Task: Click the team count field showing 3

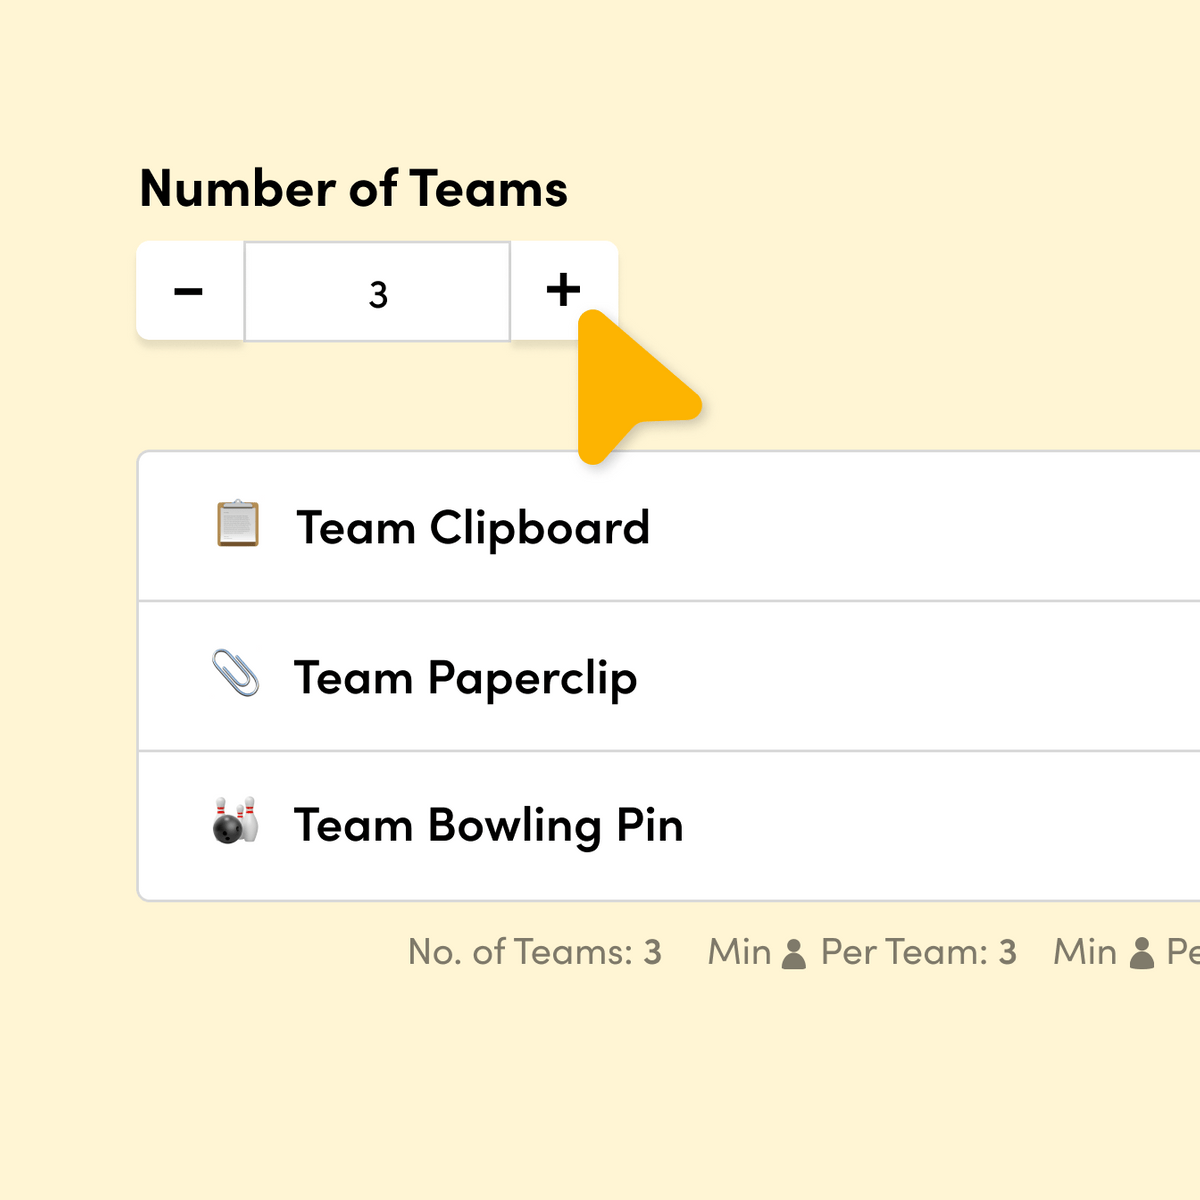Action: [x=378, y=294]
